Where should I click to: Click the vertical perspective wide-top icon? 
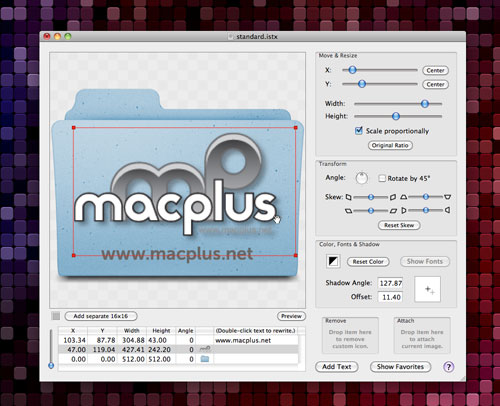447,197
